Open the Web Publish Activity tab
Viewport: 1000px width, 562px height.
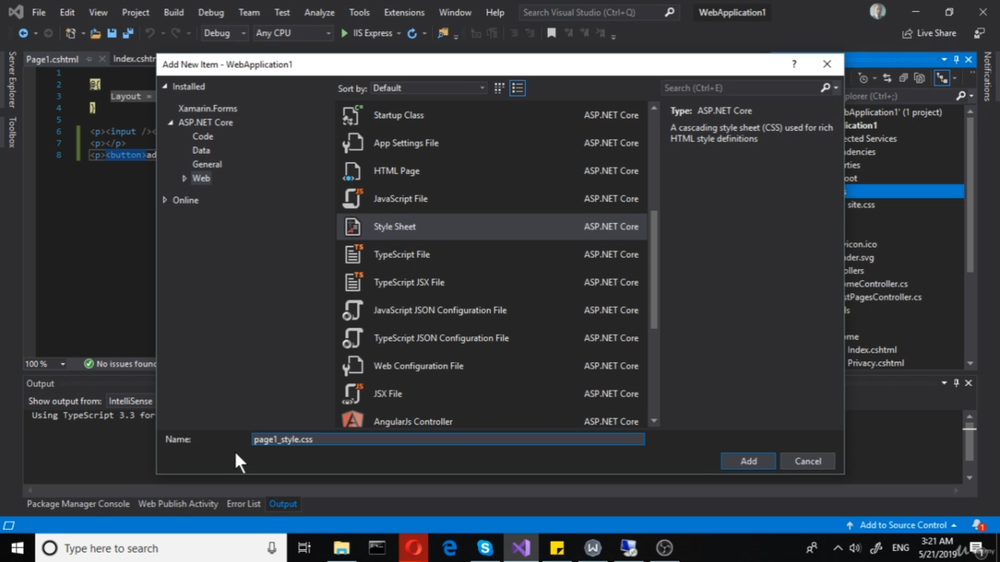(x=178, y=504)
